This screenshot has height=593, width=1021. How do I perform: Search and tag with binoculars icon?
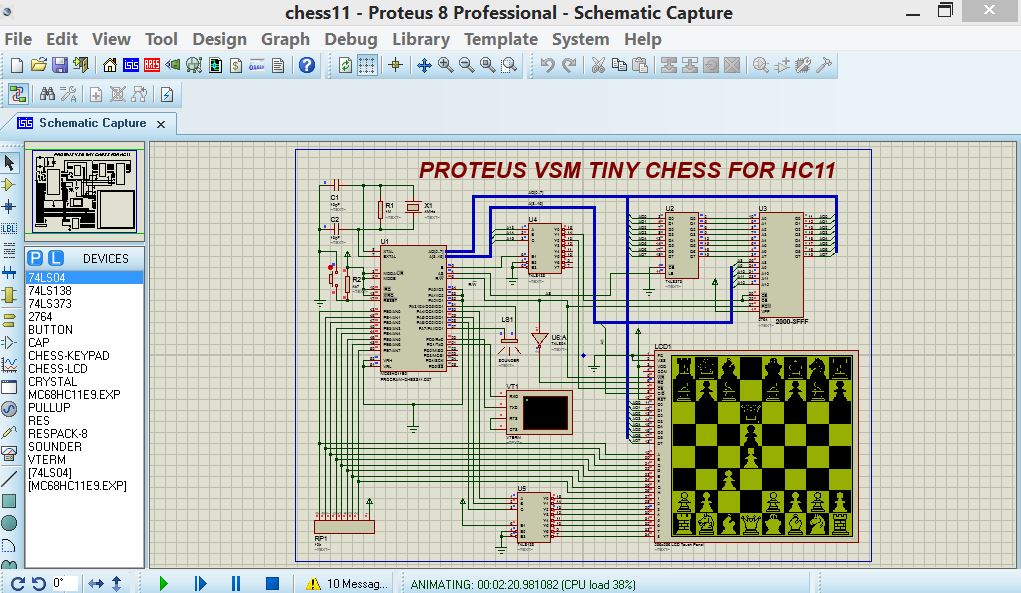(47, 95)
